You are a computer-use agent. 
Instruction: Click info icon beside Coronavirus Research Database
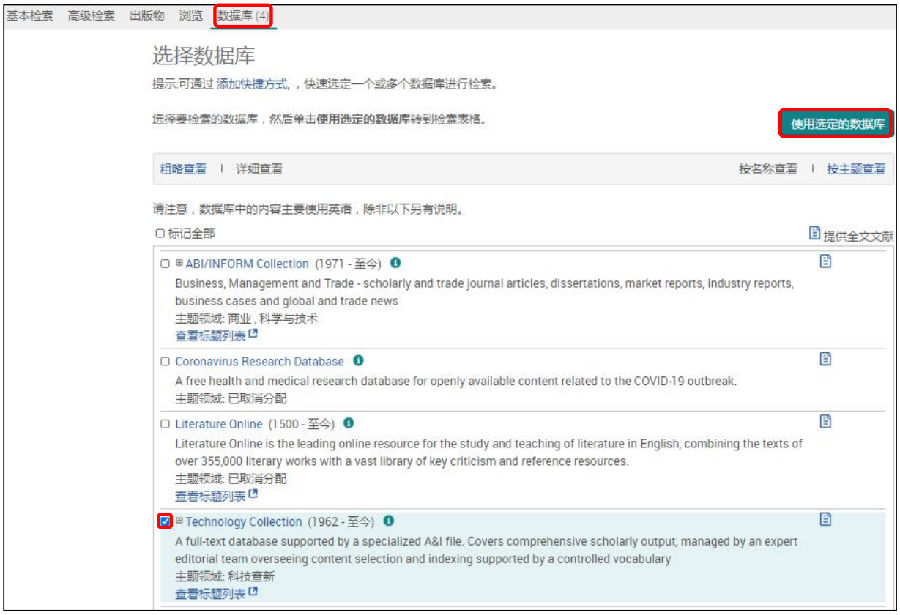(x=358, y=361)
